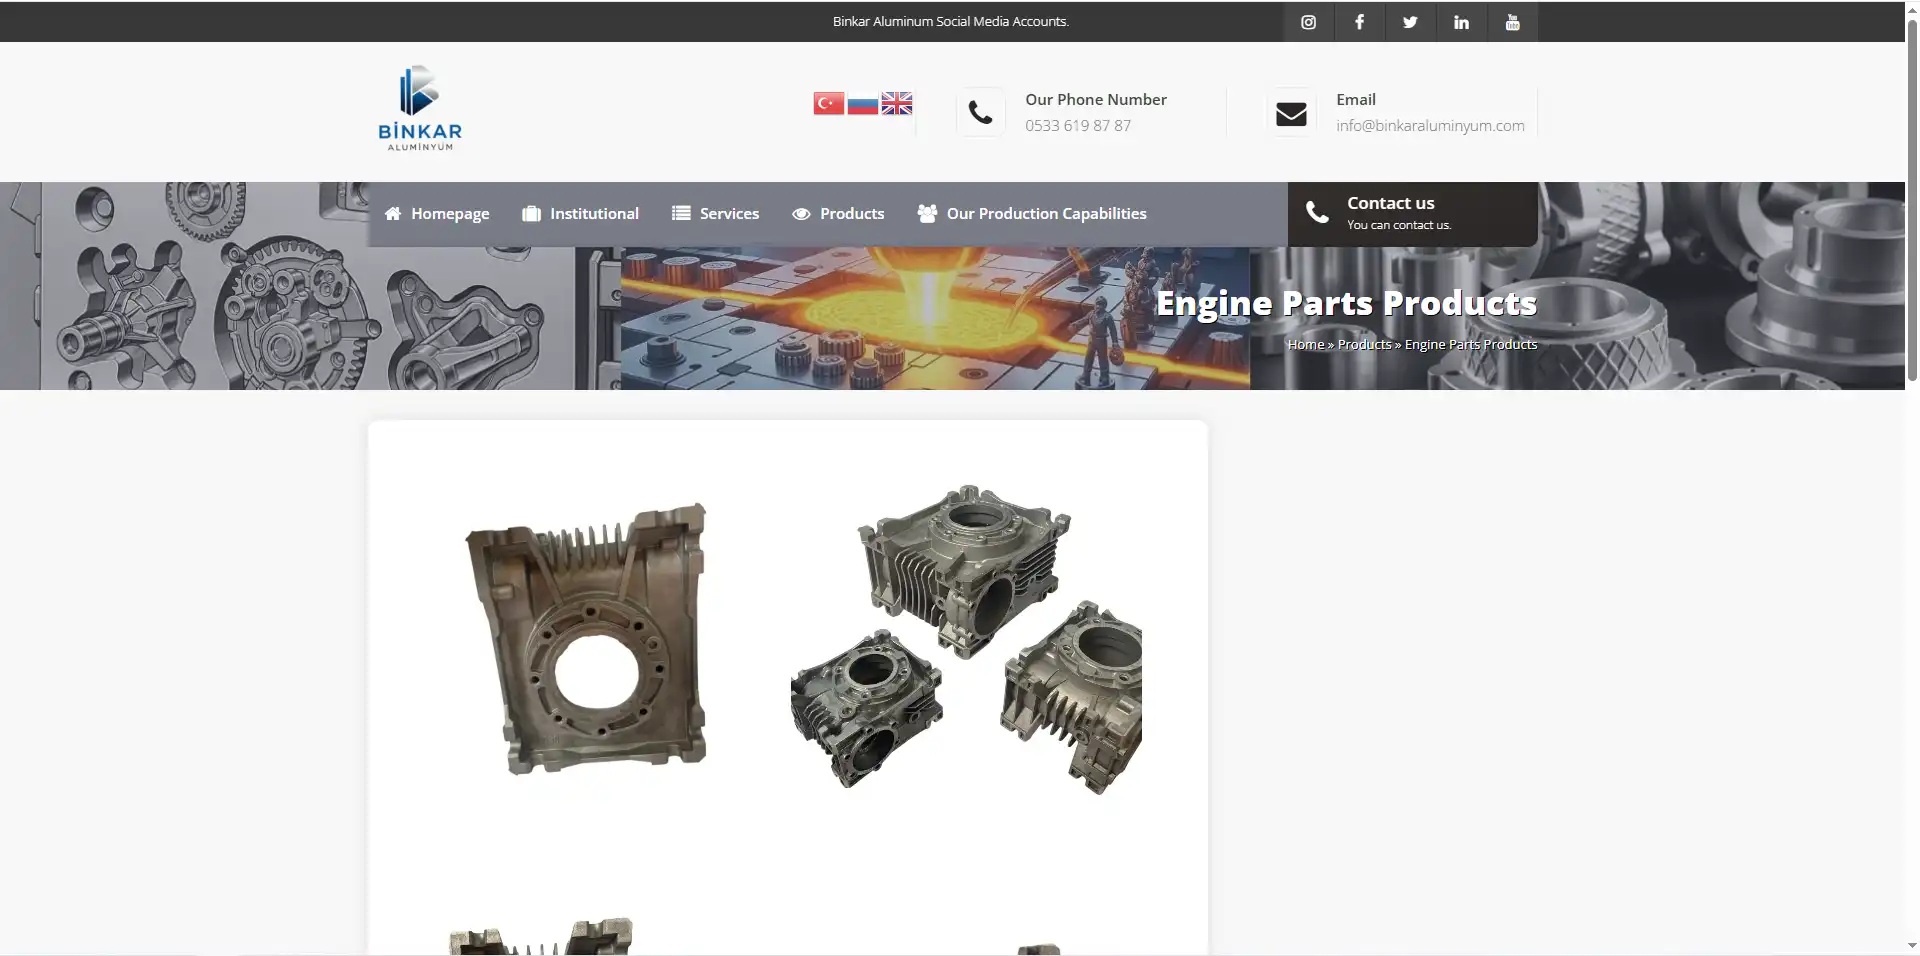
Task: Click the people icon next to Our Production Capabilities
Action: [x=927, y=213]
